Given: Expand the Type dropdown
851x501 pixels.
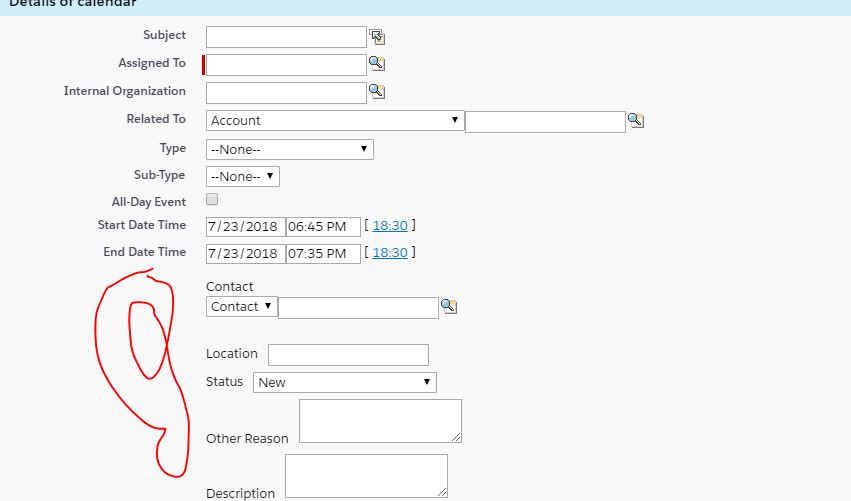Looking at the screenshot, I should point(290,149).
